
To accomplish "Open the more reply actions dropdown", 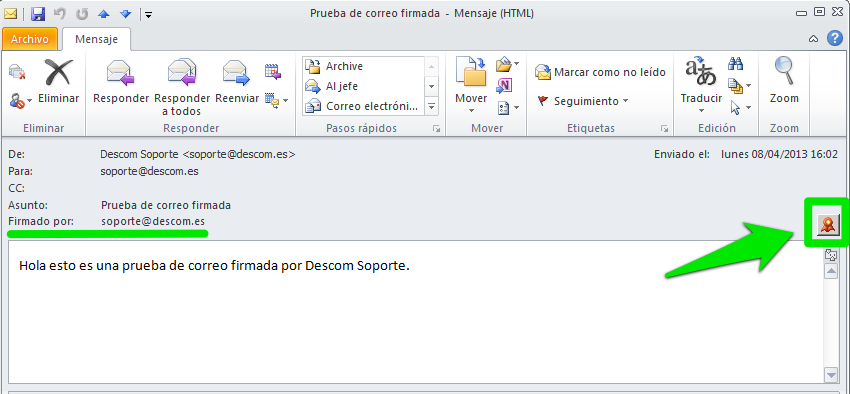I will tap(276, 100).
